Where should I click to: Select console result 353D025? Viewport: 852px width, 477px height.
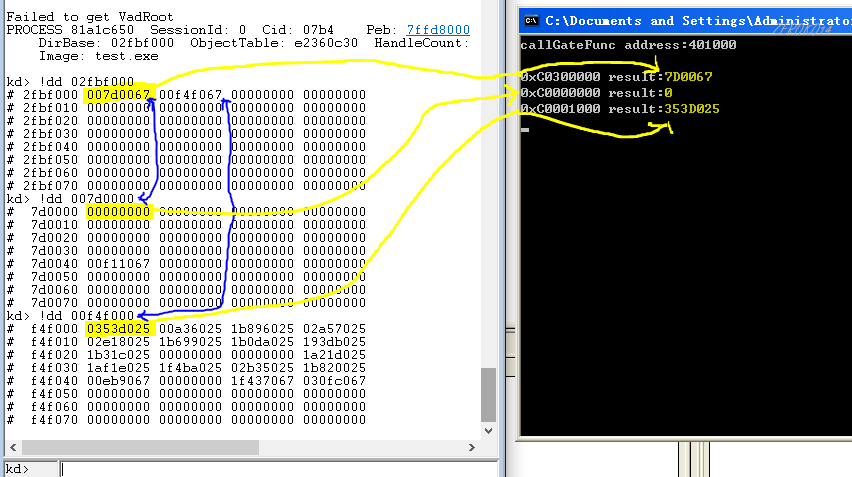(692, 109)
